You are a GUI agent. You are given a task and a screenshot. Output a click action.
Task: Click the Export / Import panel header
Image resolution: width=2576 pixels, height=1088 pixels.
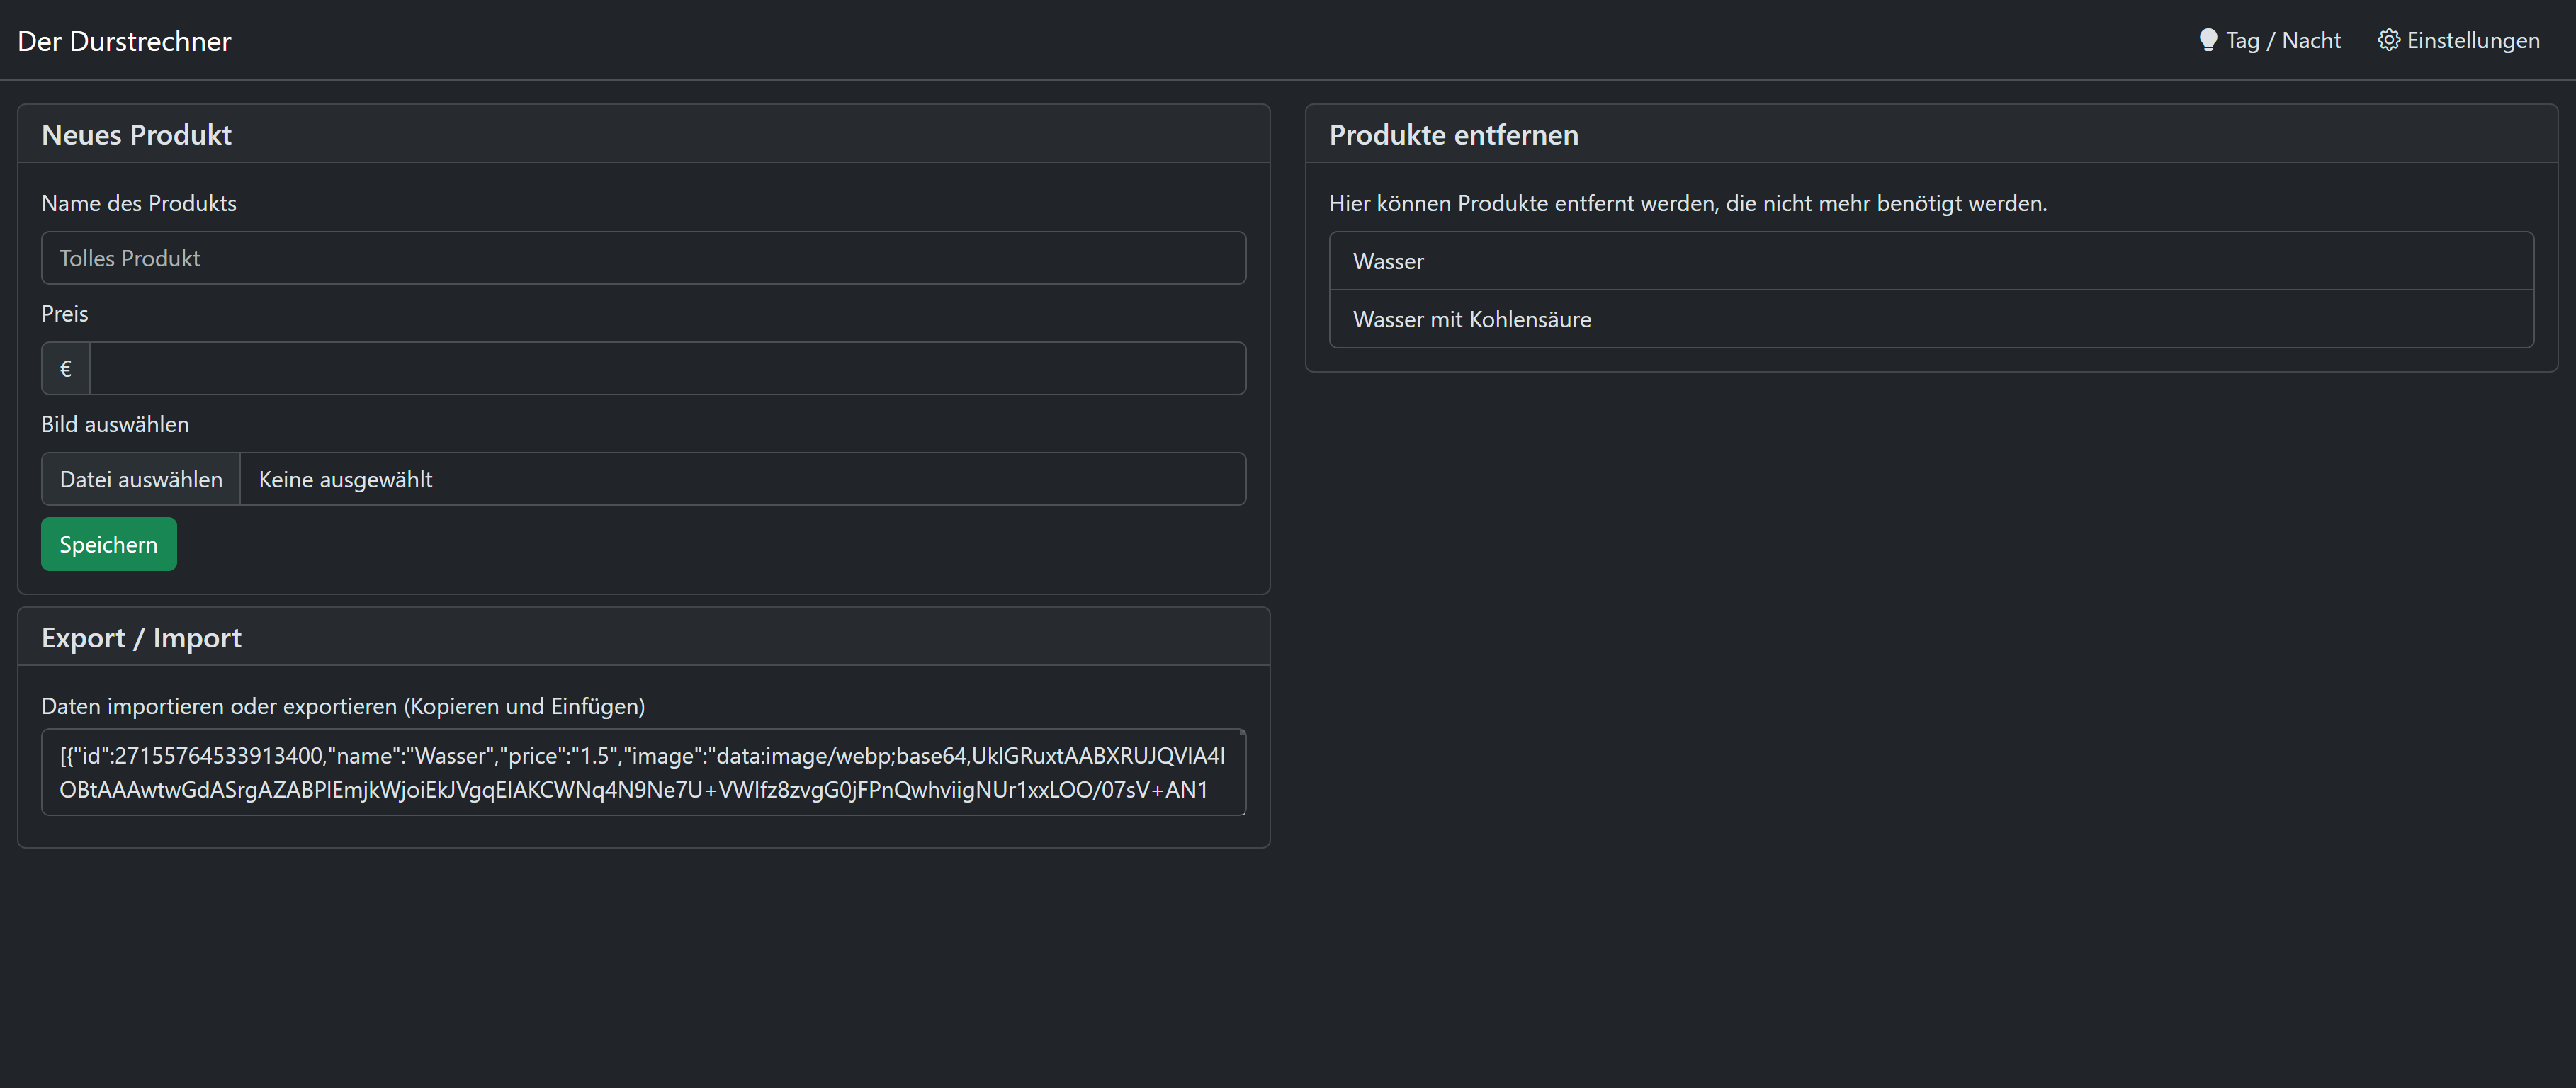click(x=141, y=638)
